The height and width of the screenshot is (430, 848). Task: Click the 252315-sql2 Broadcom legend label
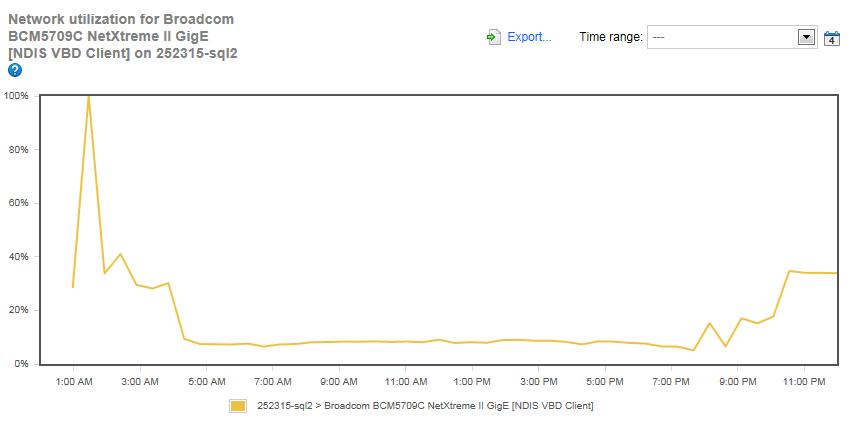pyautogui.click(x=425, y=406)
